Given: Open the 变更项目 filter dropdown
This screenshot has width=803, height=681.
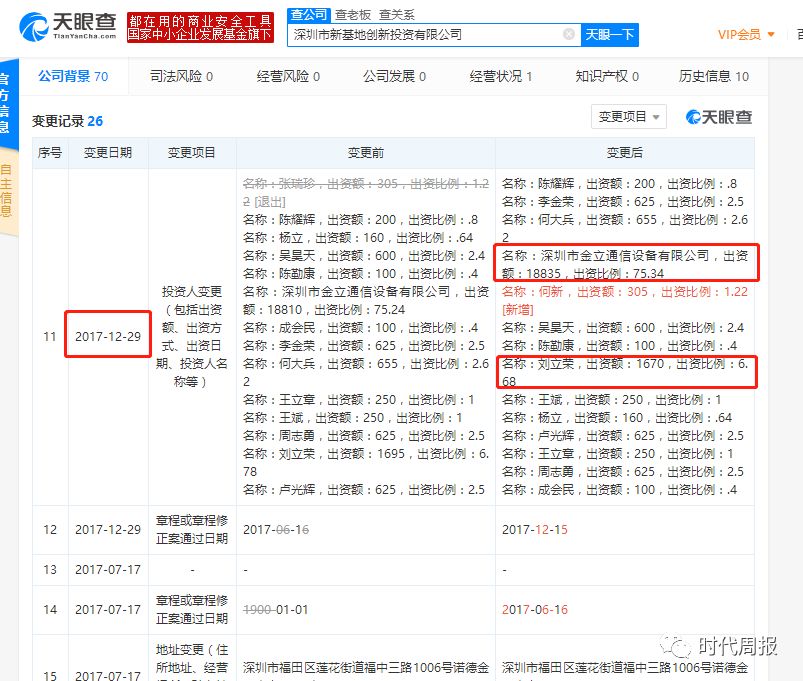Looking at the screenshot, I should (629, 117).
